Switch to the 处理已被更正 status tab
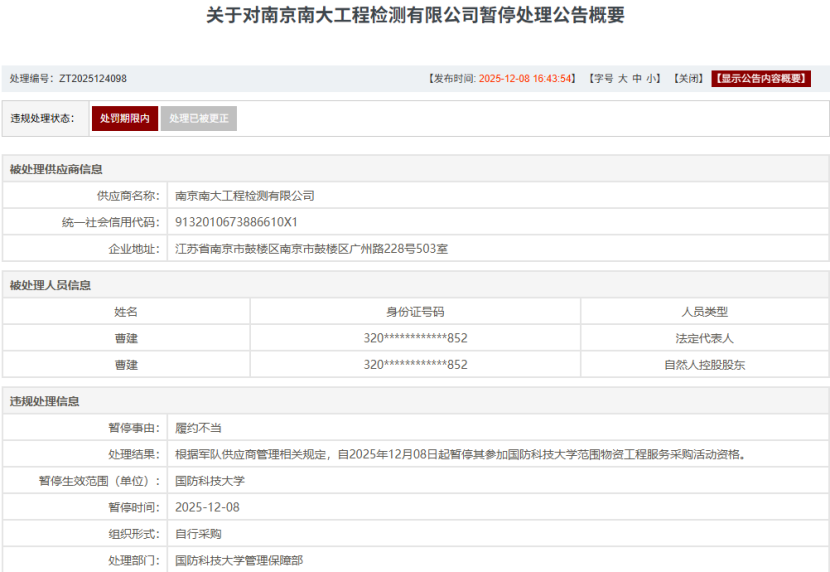This screenshot has width=830, height=572. click(x=199, y=119)
